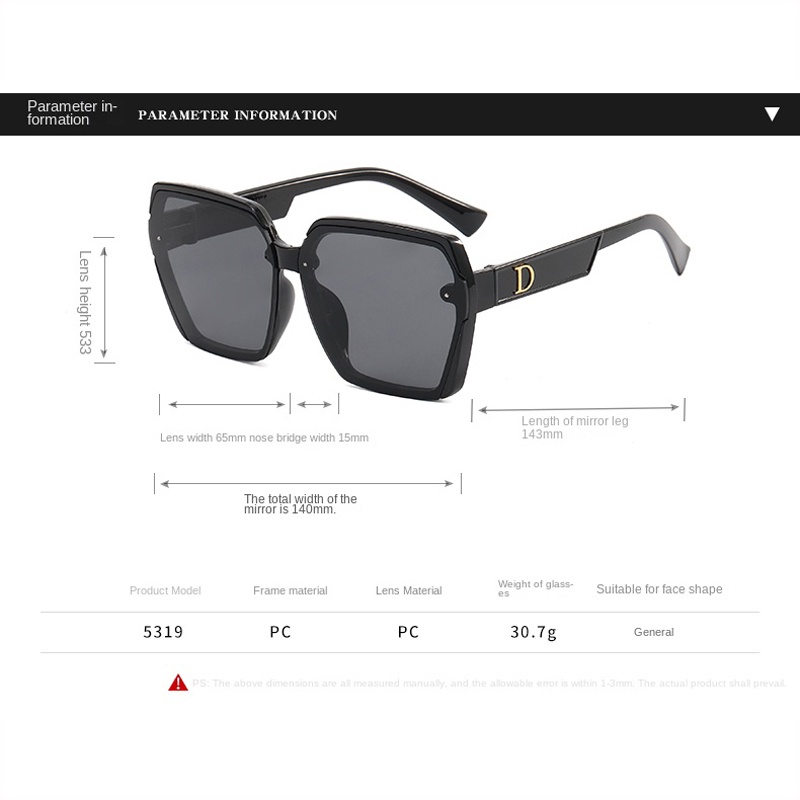Click the Product Model column header

click(165, 590)
